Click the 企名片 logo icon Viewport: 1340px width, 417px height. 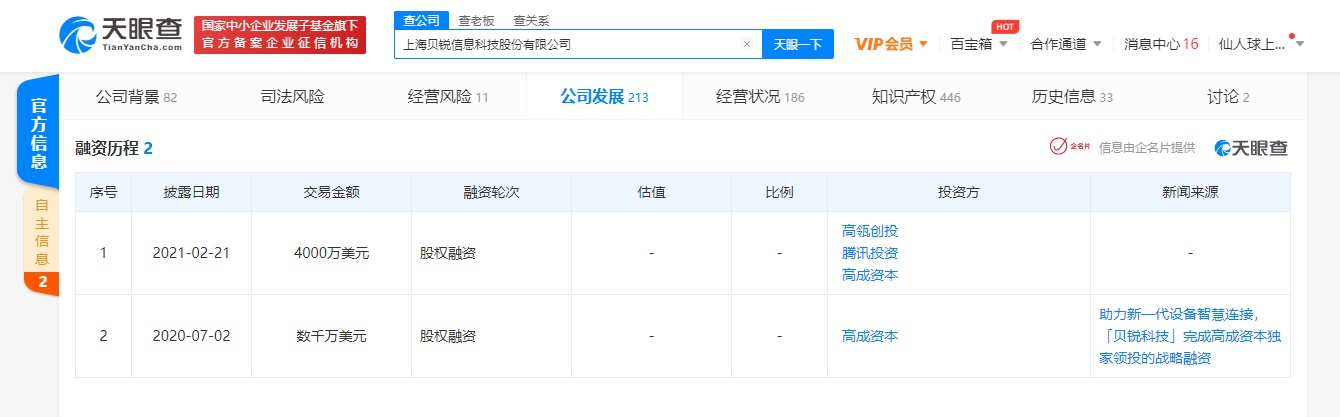click(x=1069, y=148)
